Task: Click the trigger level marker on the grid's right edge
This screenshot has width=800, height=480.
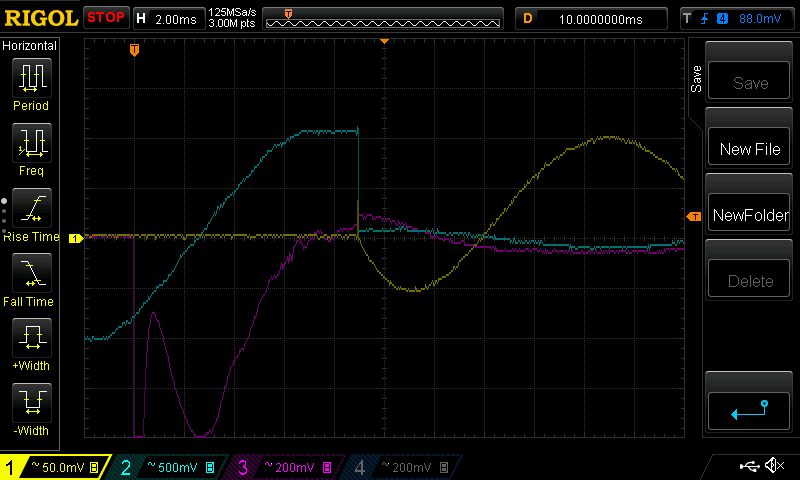Action: (694, 217)
